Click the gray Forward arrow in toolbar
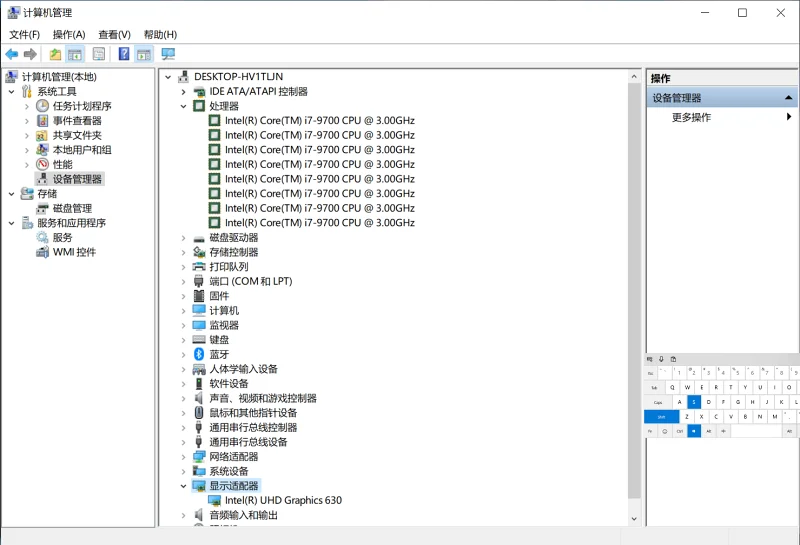The width and height of the screenshot is (800, 545). pos(31,54)
